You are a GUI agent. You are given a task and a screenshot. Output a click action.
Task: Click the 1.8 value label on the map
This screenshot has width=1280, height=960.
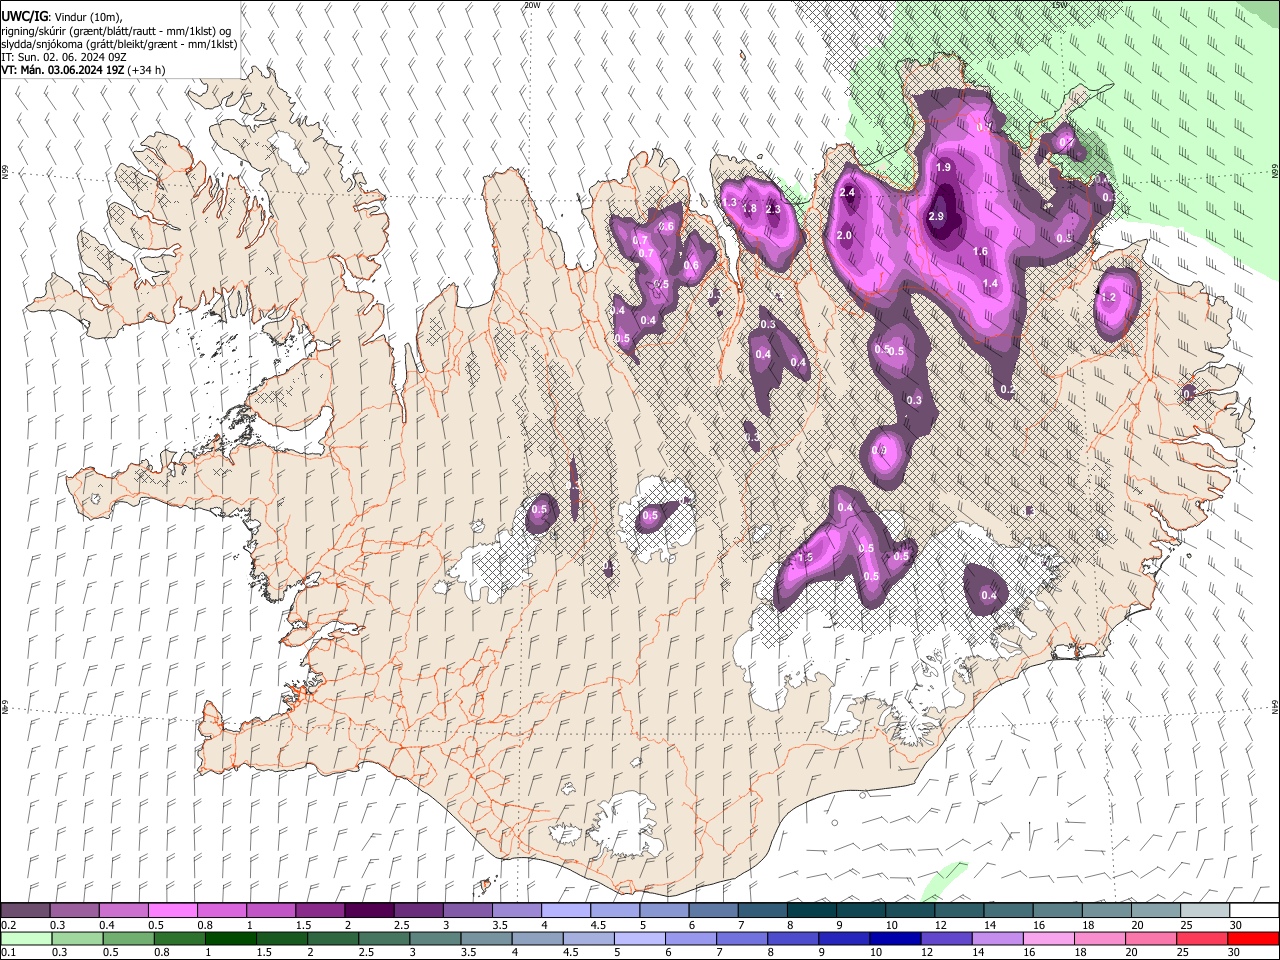click(x=749, y=209)
